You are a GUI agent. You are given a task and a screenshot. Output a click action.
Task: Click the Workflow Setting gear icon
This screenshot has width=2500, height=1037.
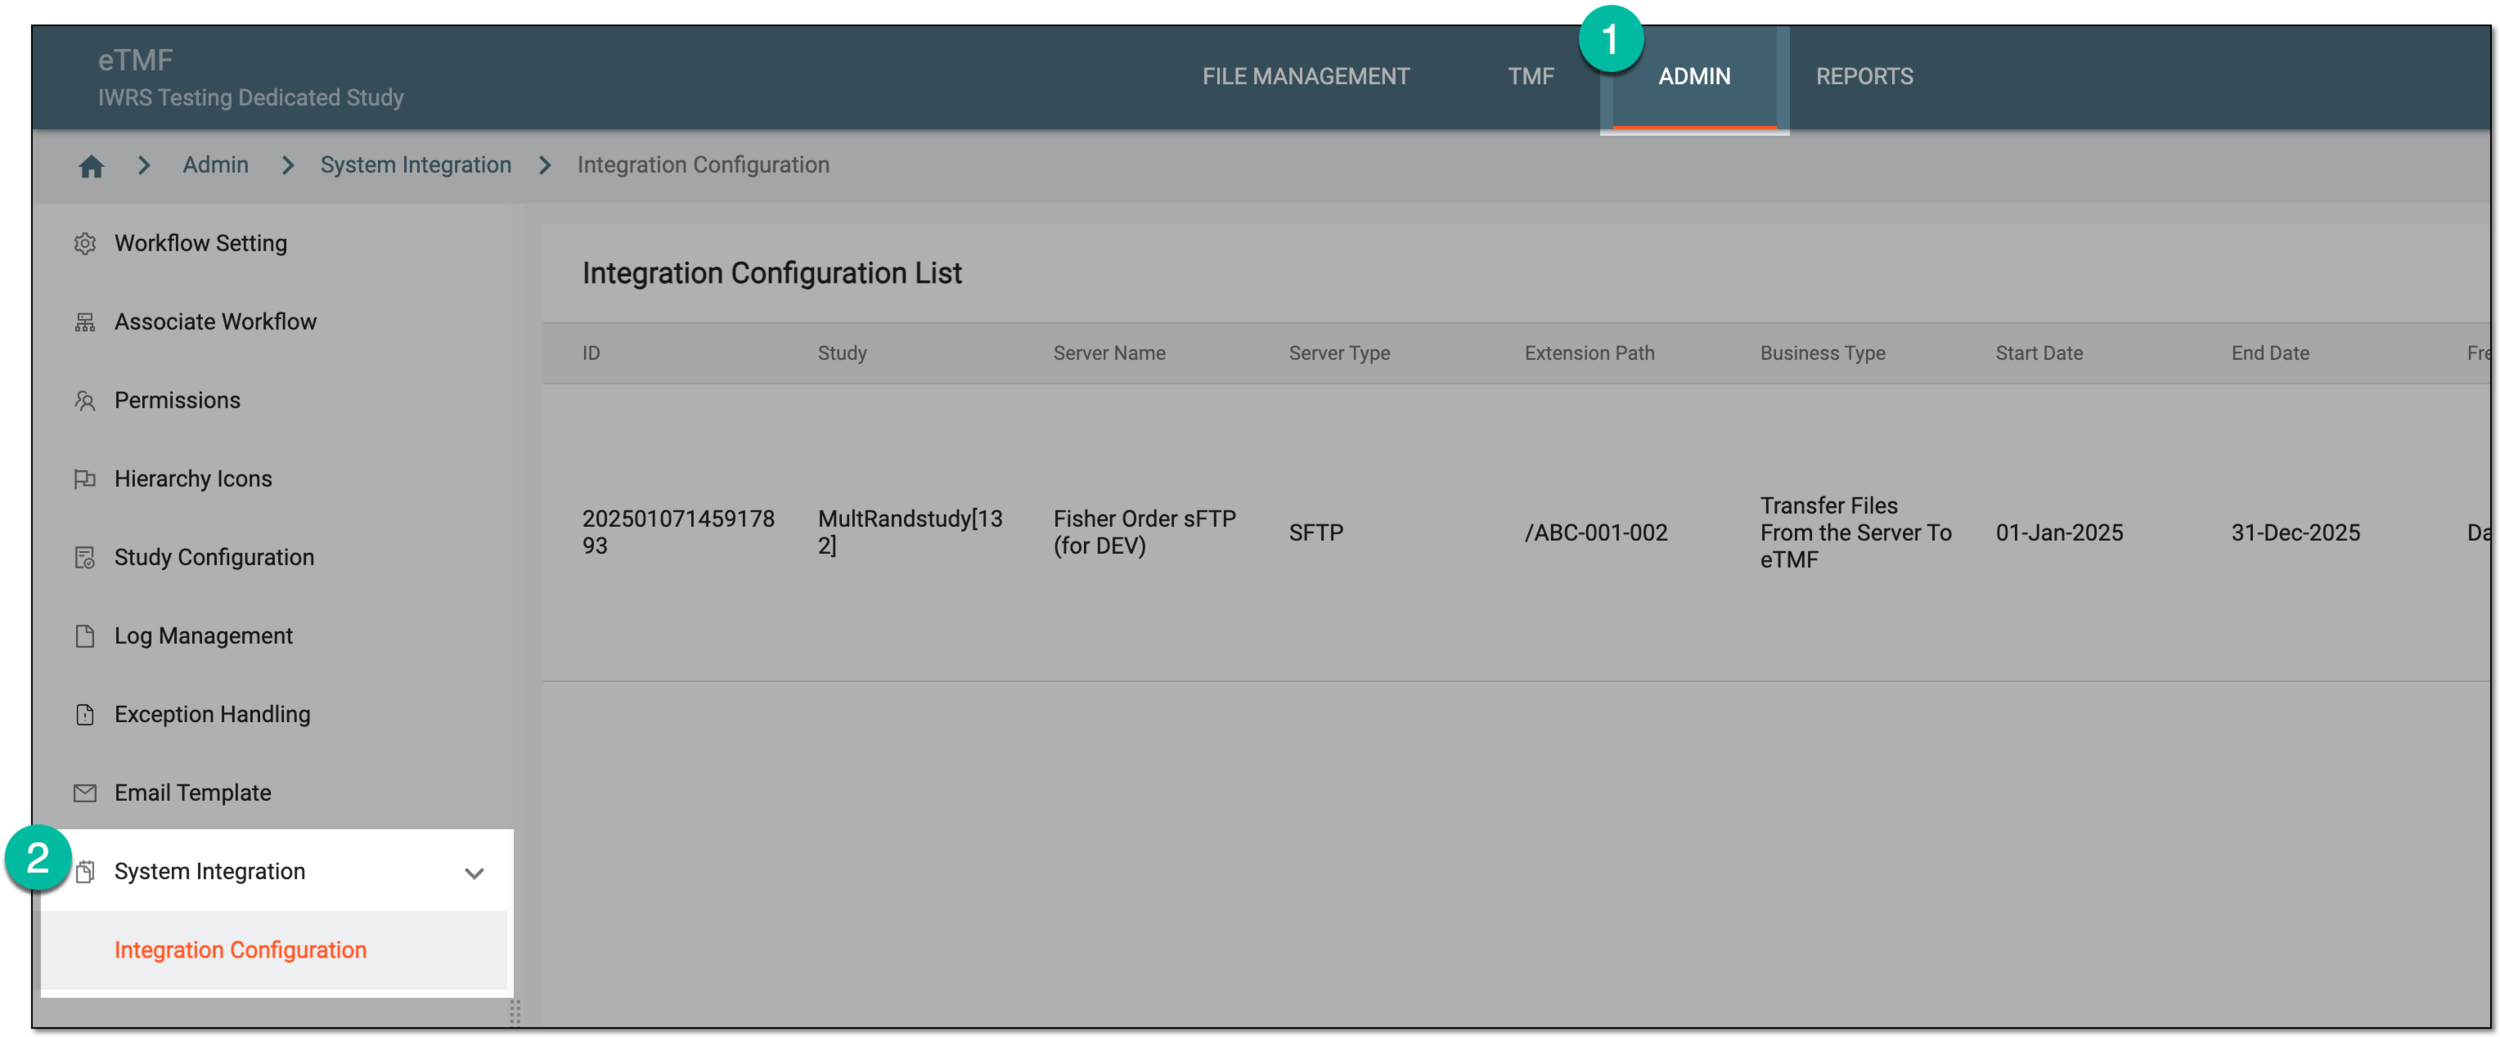coord(85,243)
